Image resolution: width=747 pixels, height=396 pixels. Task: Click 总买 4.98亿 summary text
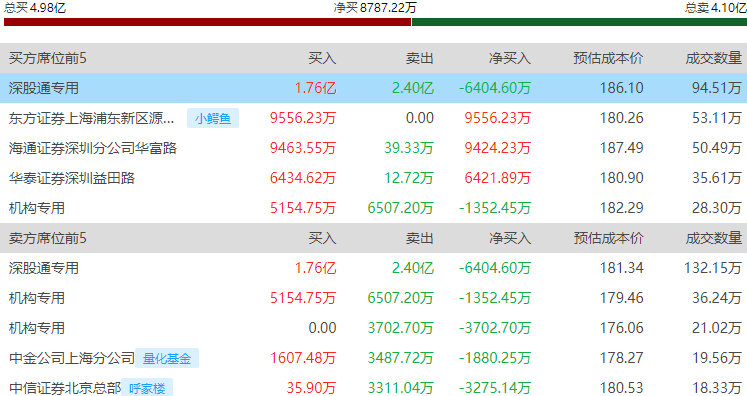pos(35,7)
